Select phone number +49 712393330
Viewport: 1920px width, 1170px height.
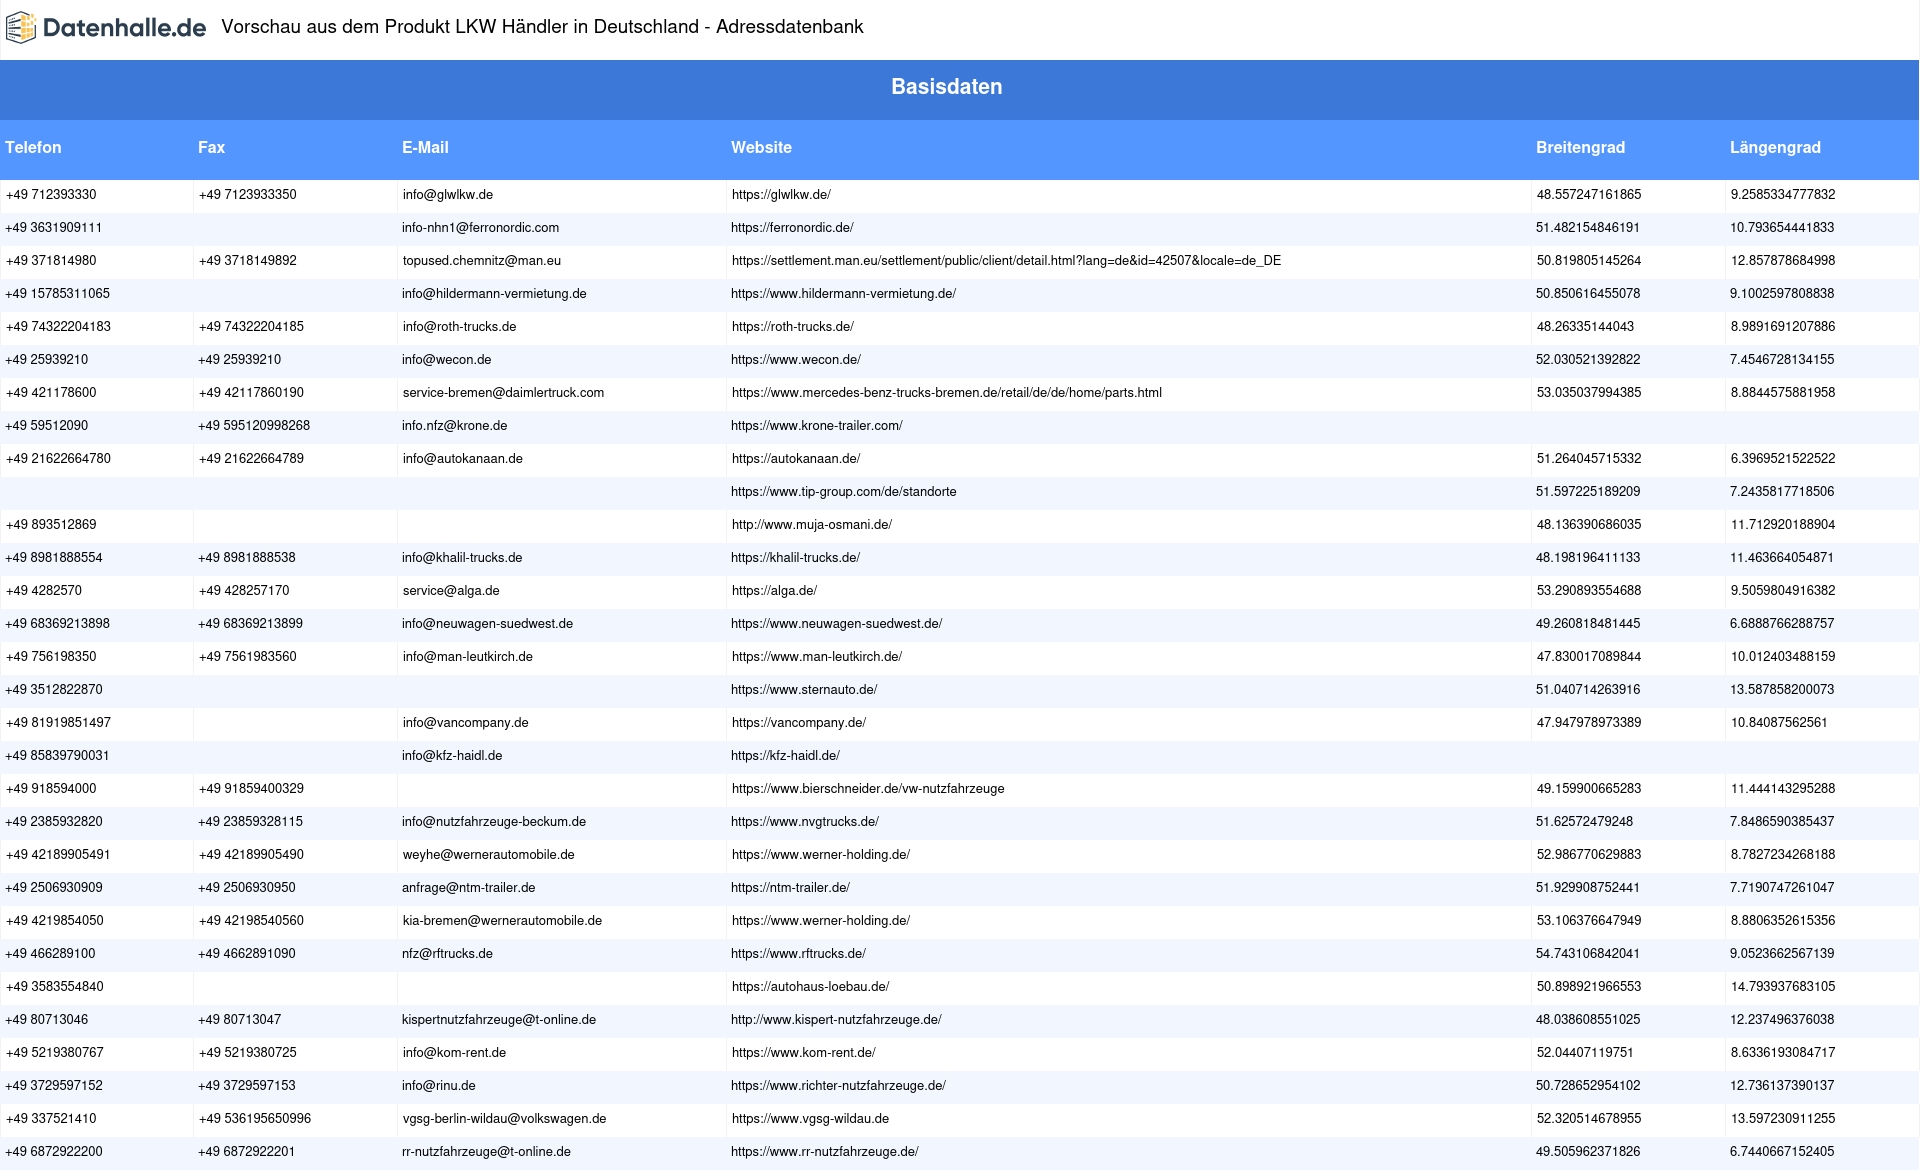[51, 195]
